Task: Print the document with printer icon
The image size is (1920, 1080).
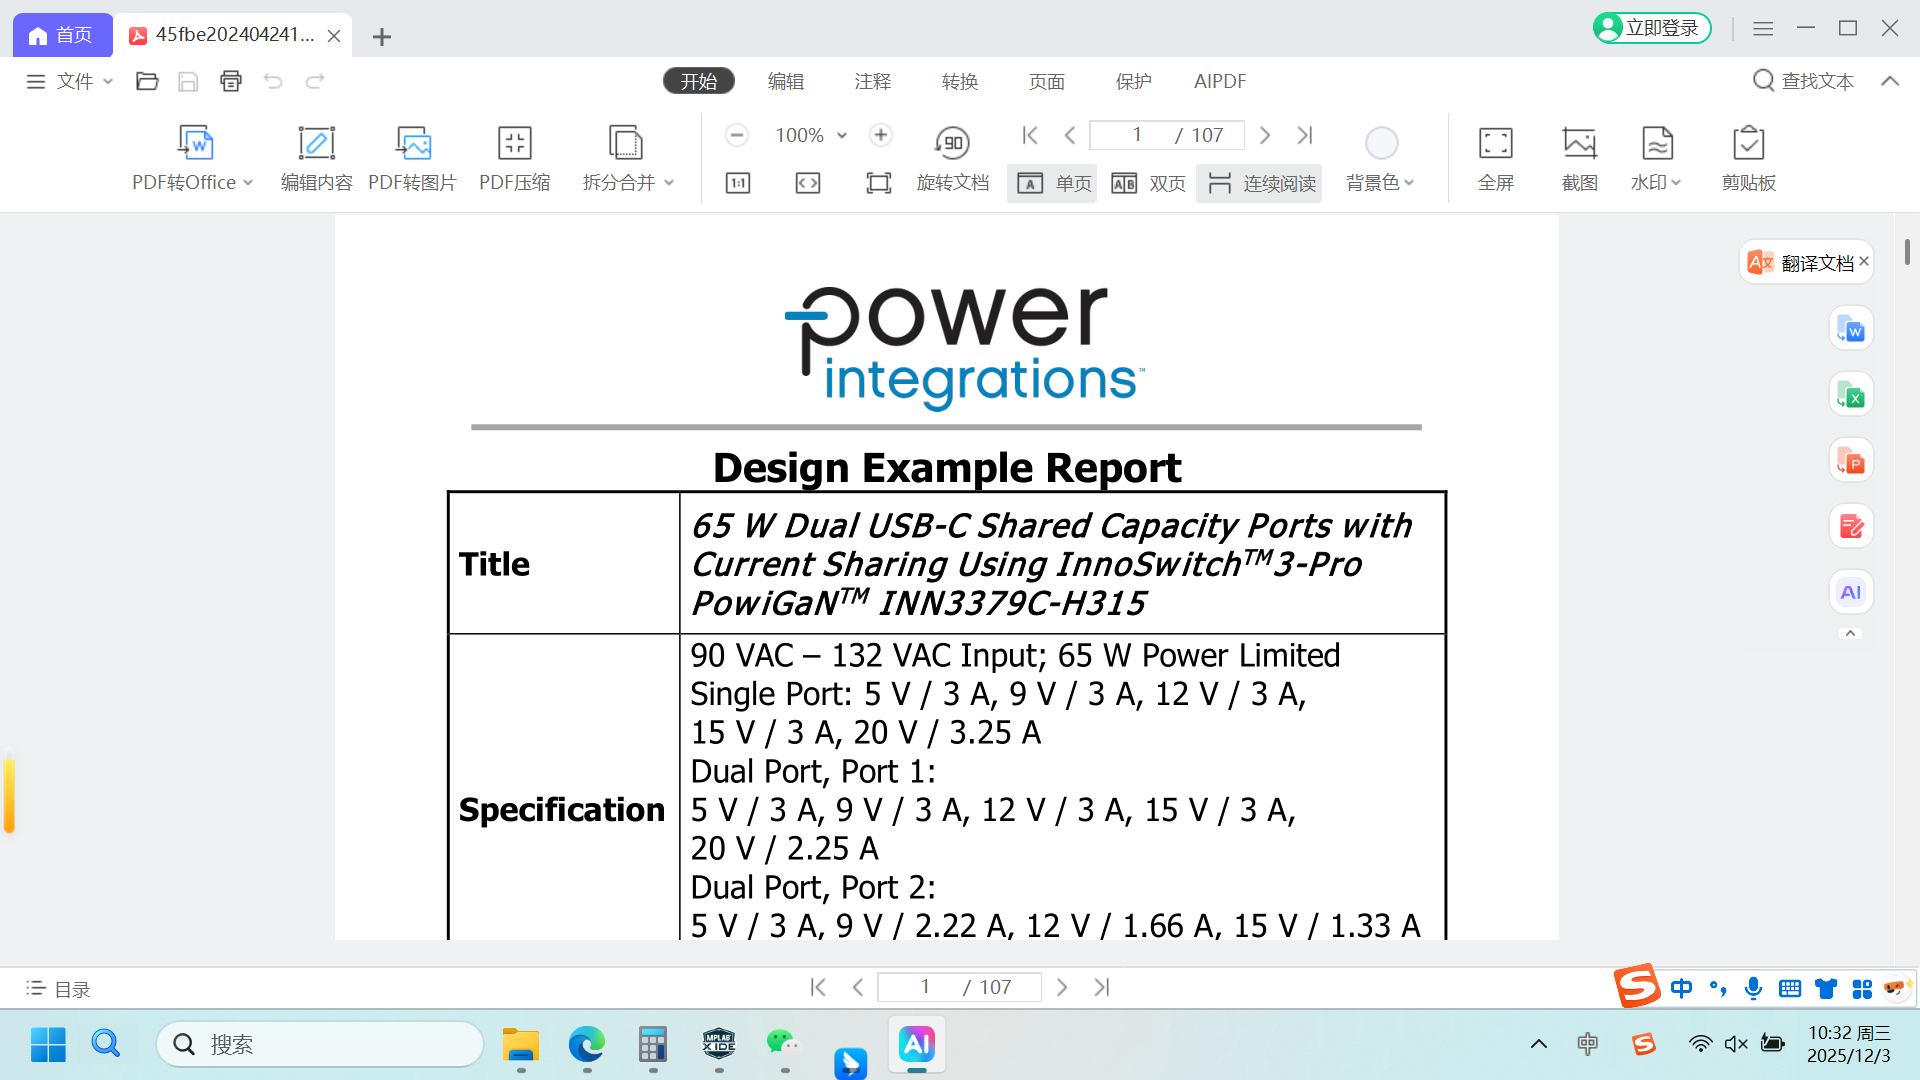Action: (231, 81)
